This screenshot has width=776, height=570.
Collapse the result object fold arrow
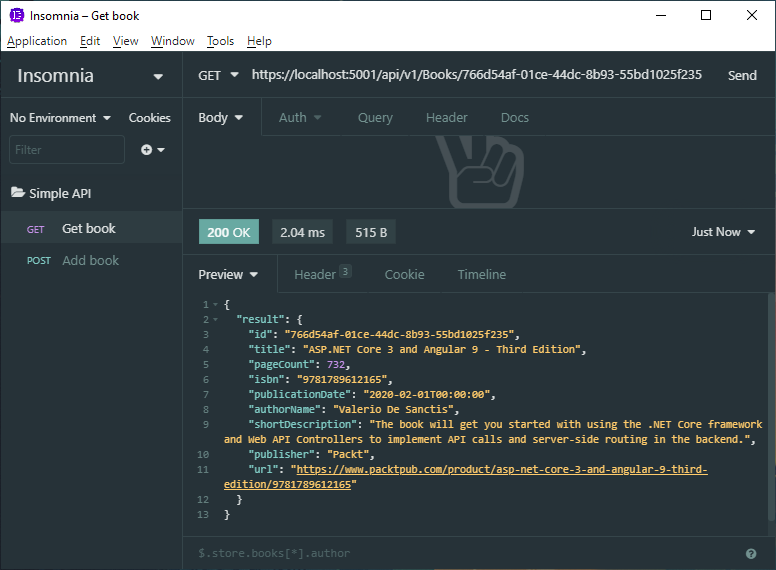215,320
